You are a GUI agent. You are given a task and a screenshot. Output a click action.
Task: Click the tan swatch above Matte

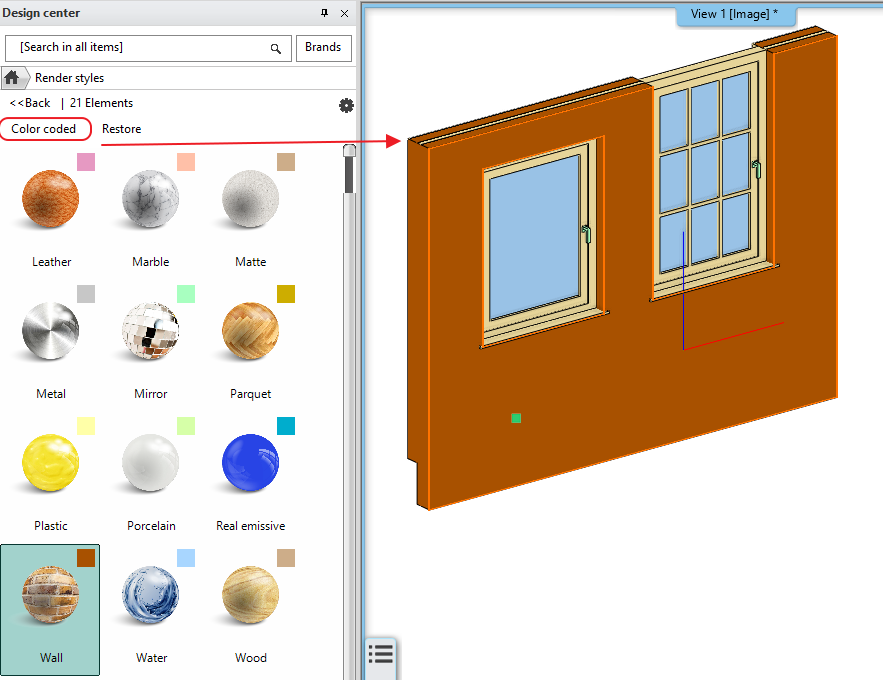point(286,162)
